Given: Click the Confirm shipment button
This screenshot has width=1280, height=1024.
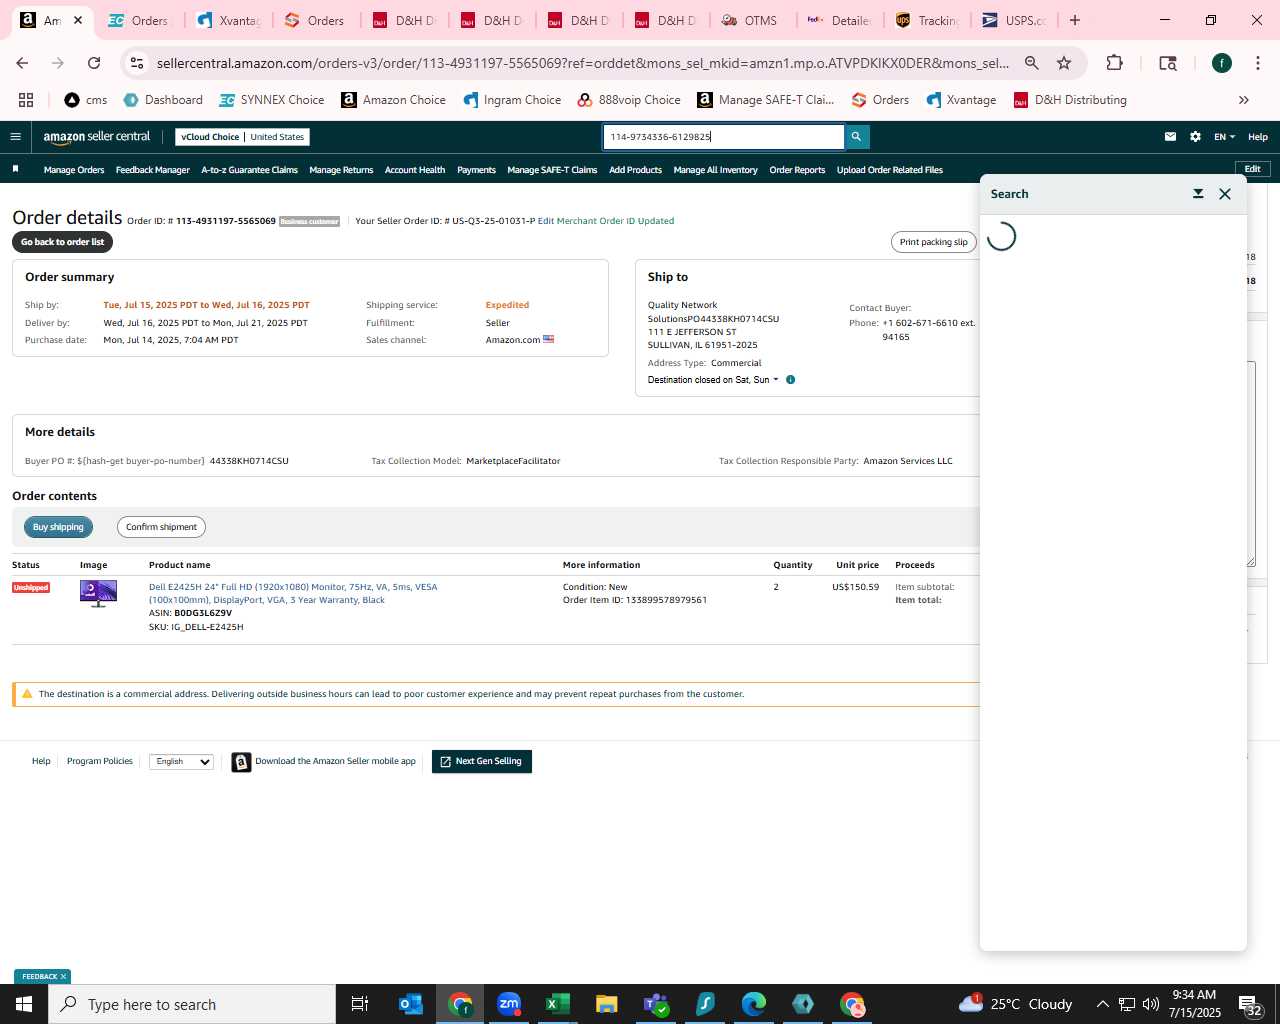Looking at the screenshot, I should coord(161,527).
